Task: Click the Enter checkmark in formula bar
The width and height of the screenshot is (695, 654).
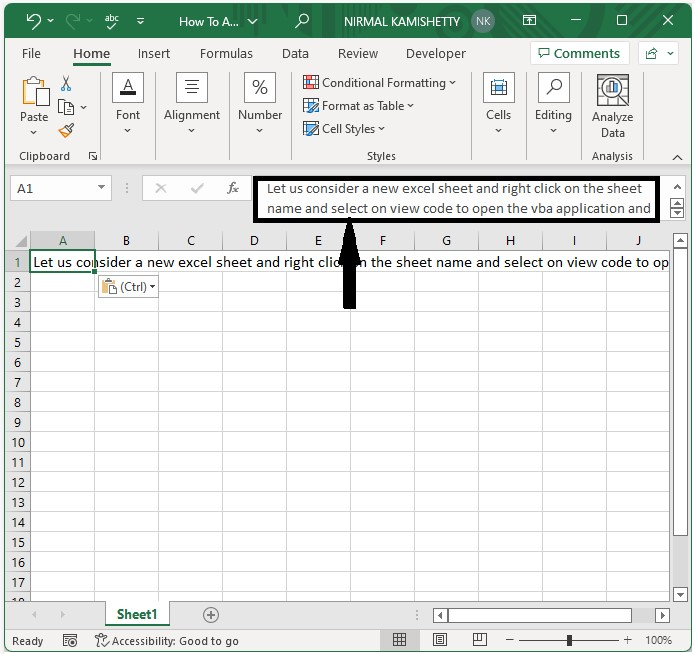Action: tap(197, 188)
